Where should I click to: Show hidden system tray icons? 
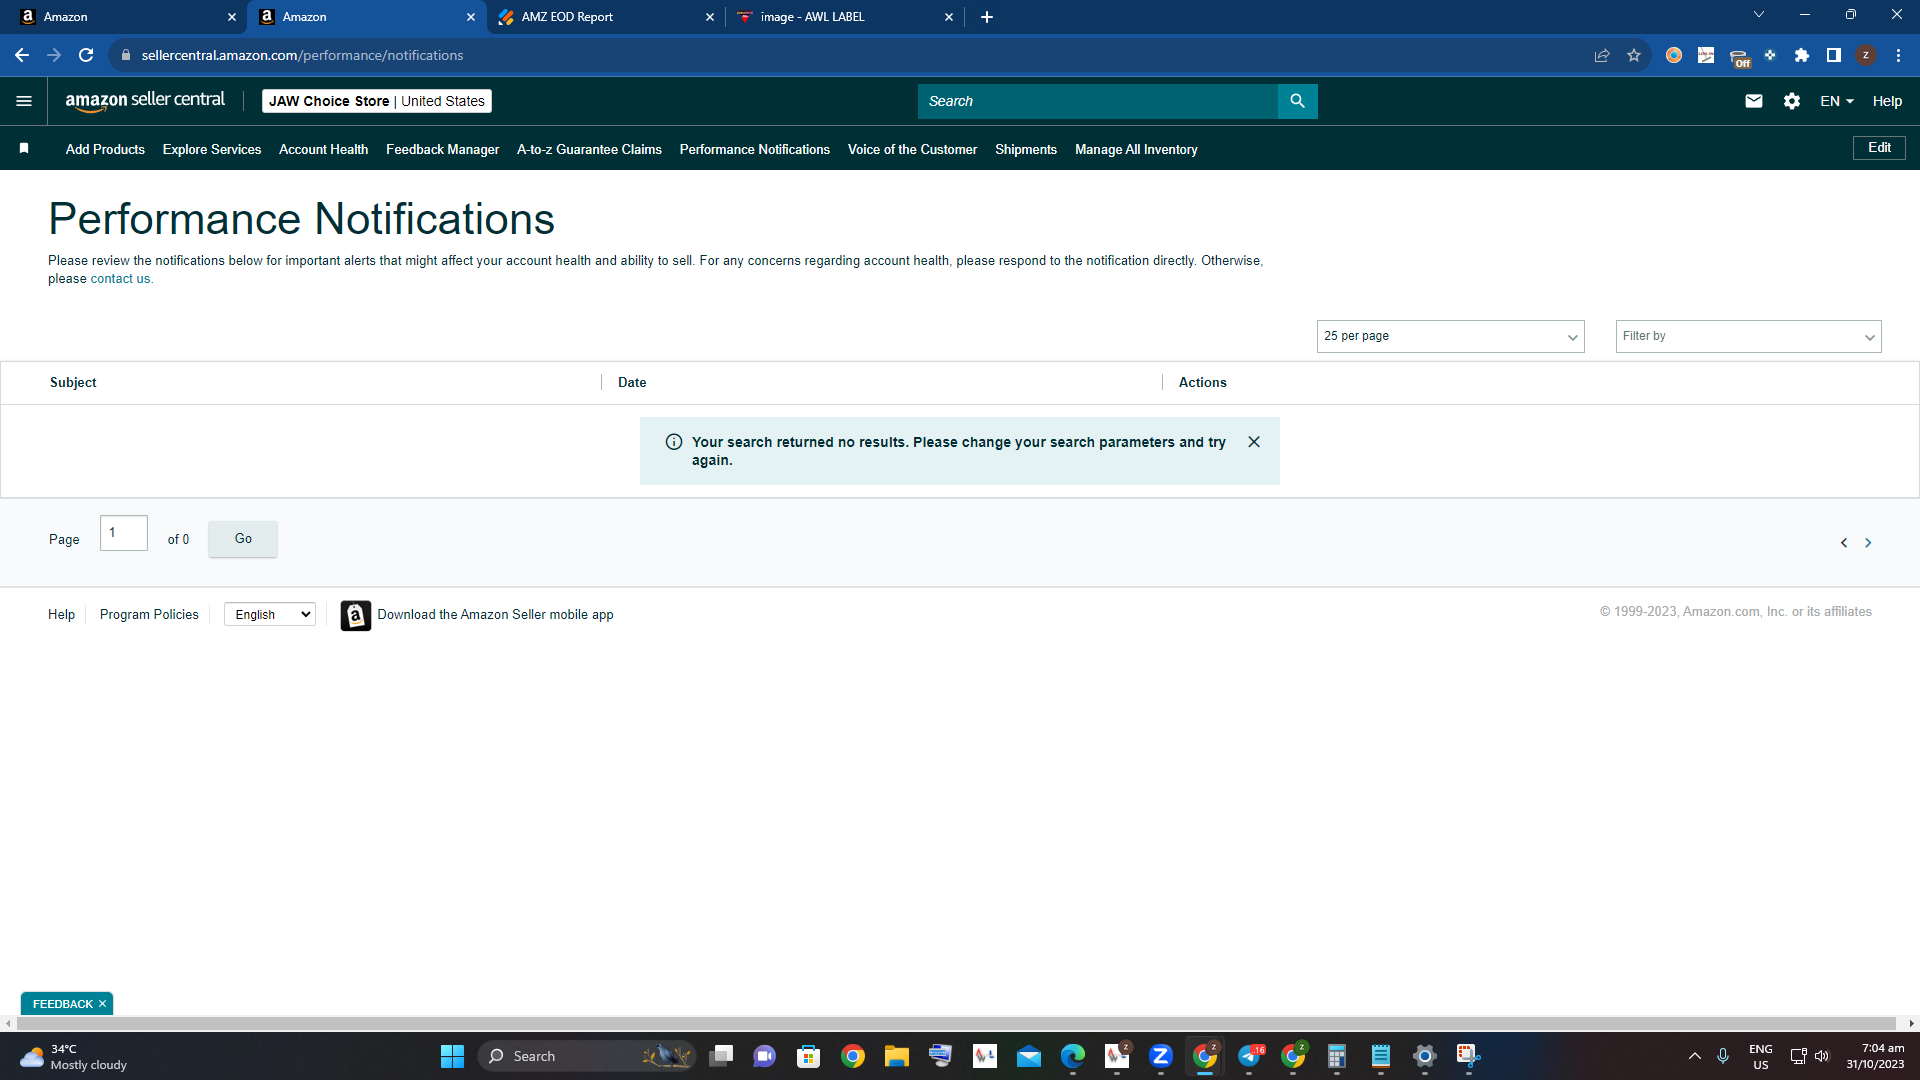[x=1695, y=1056]
